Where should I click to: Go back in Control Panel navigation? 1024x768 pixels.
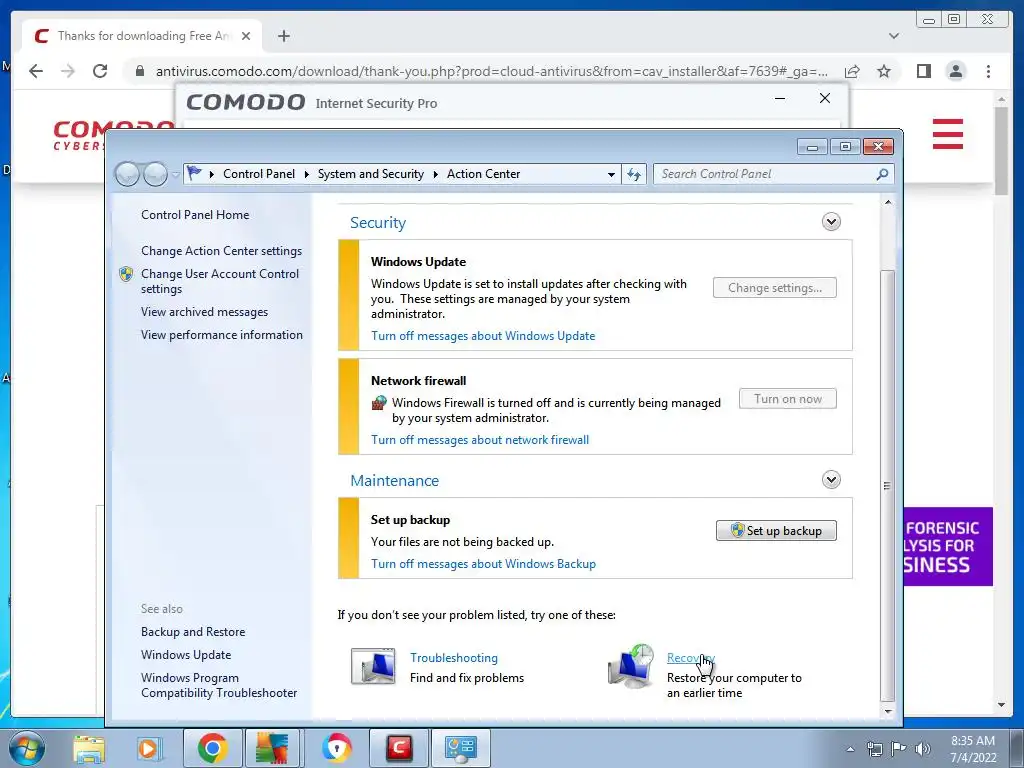tap(127, 174)
